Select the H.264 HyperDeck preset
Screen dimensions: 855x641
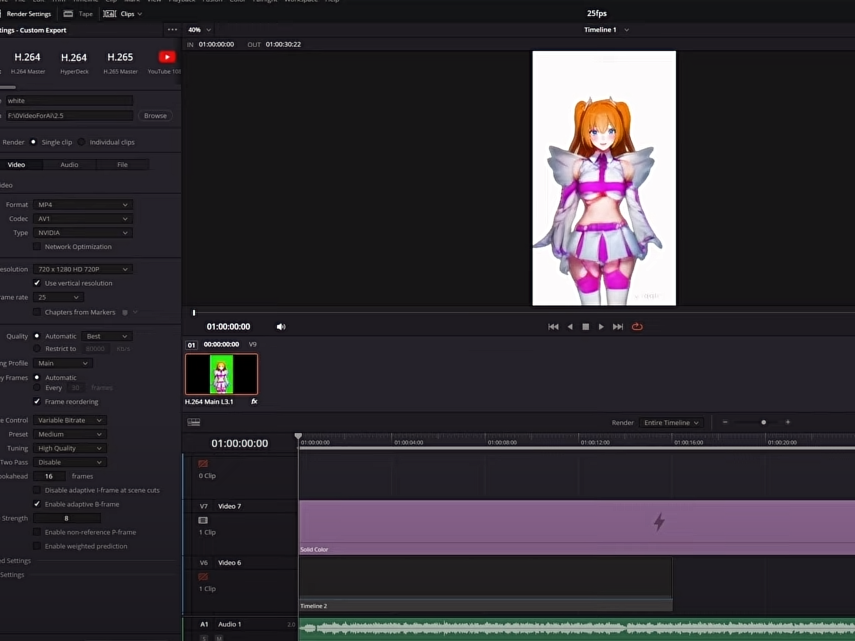74,62
